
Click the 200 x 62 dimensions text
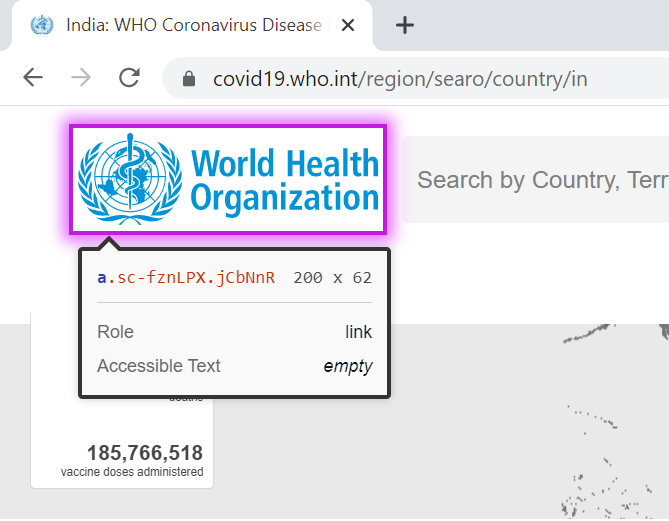click(332, 278)
